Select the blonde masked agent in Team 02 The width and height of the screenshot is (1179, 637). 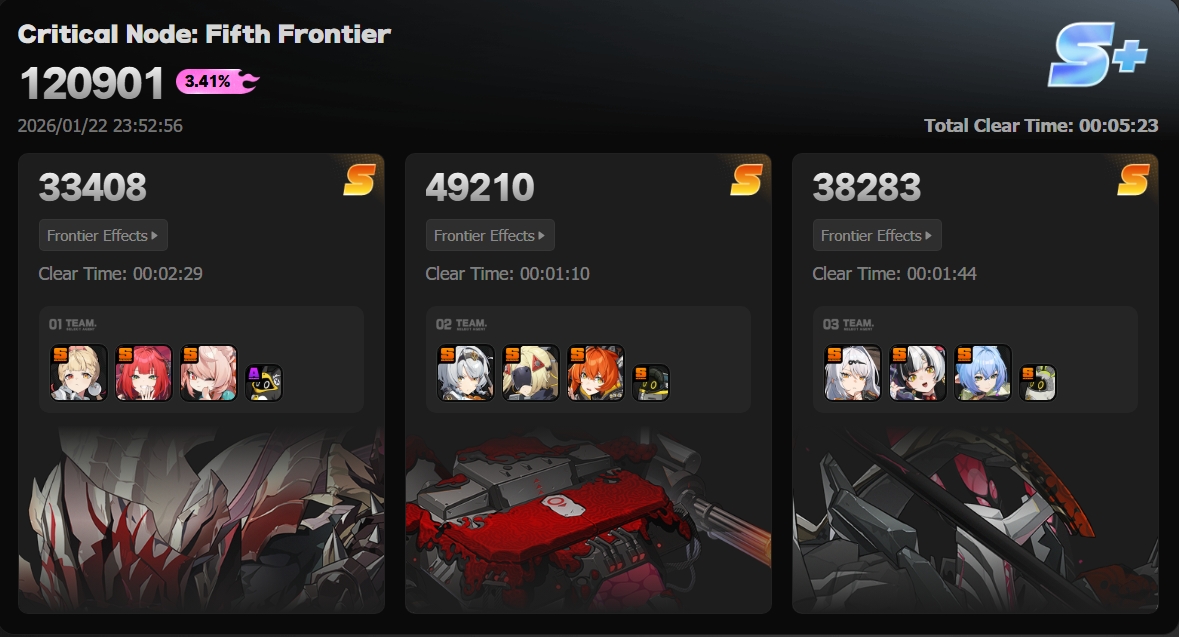pos(531,373)
